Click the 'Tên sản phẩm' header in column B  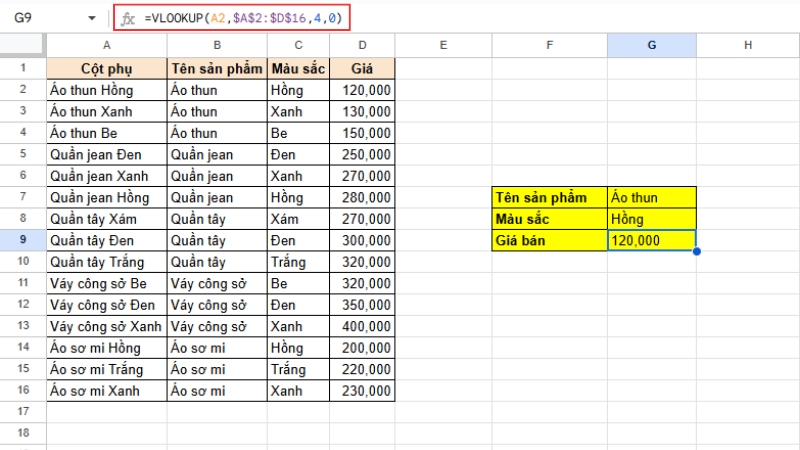216,68
